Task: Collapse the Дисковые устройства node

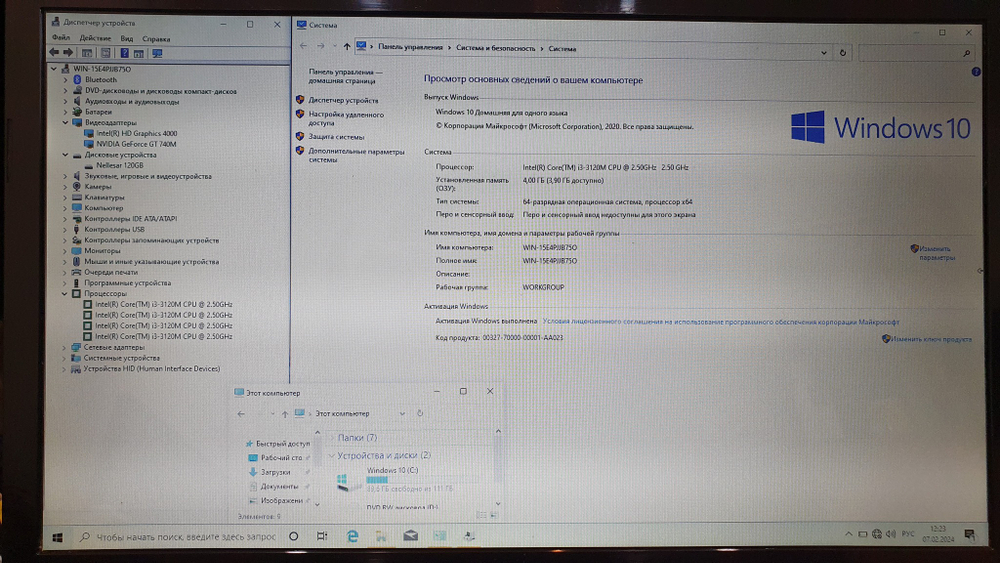Action: point(65,155)
